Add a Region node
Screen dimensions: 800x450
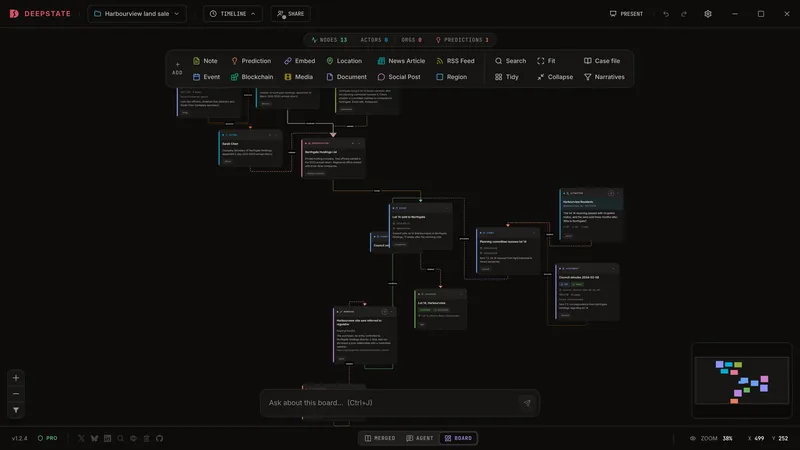pyautogui.click(x=452, y=77)
